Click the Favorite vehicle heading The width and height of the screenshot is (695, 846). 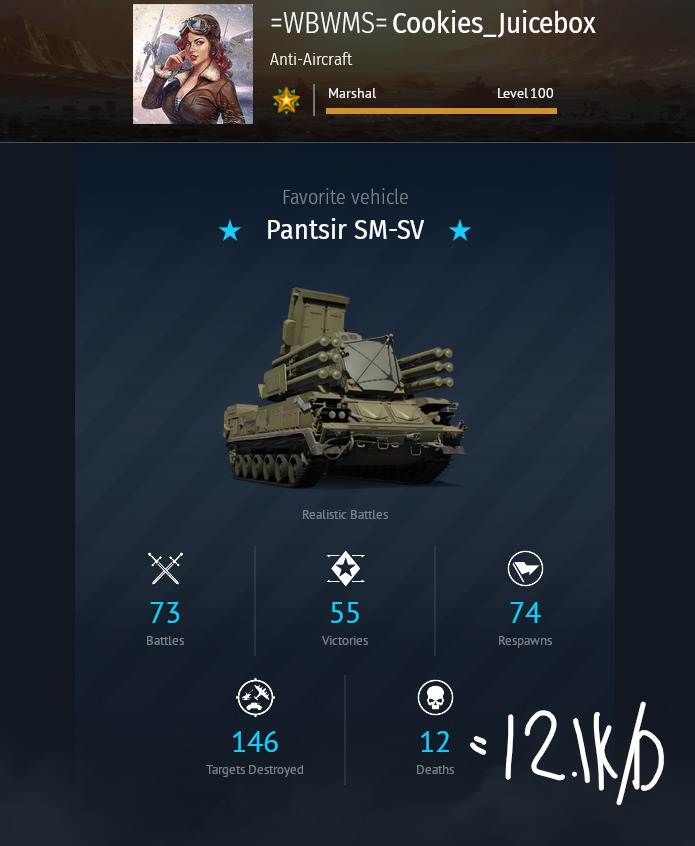[x=345, y=197]
